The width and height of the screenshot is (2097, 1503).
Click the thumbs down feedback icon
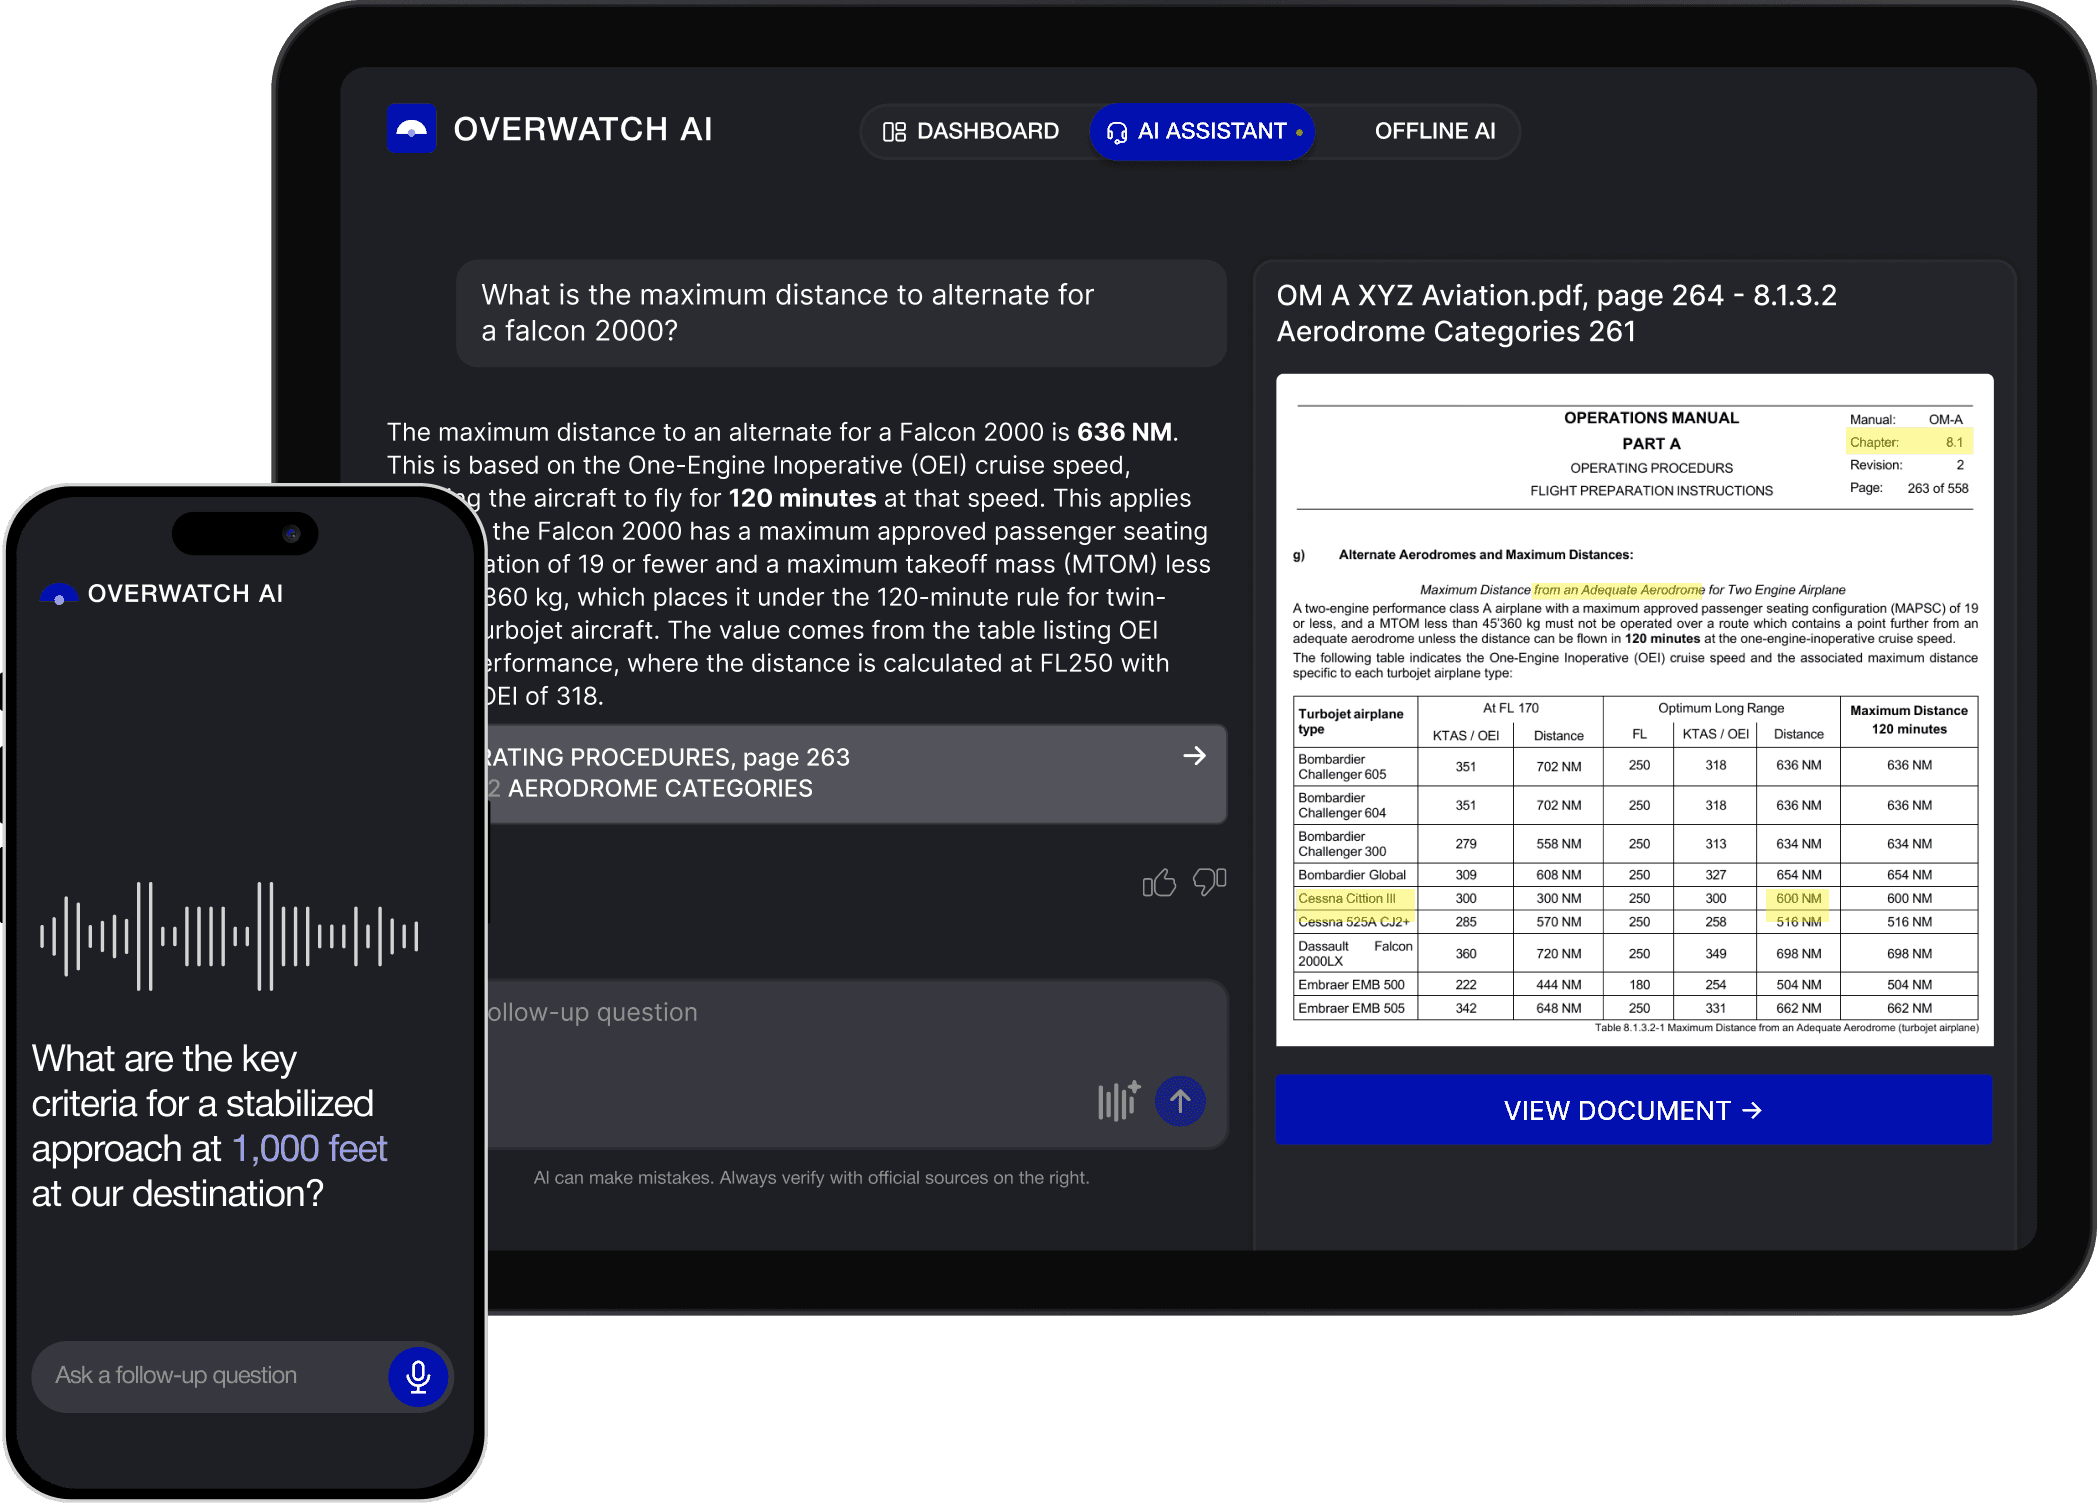pyautogui.click(x=1209, y=881)
